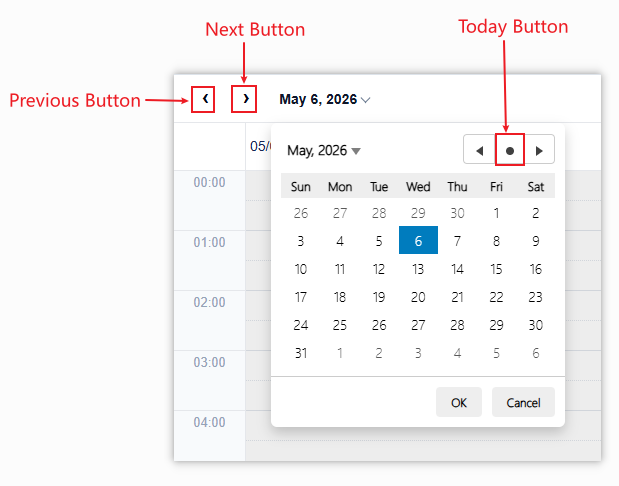Select April 26 from previous month
The image size is (619, 486).
point(301,213)
